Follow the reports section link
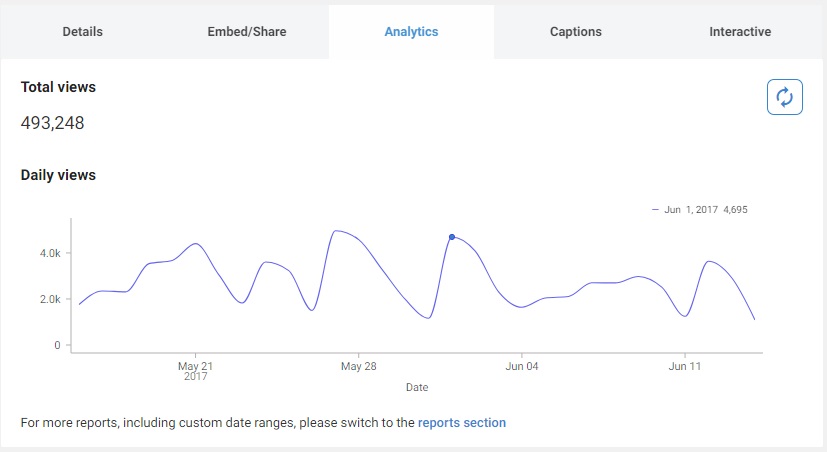827x452 pixels. (x=462, y=423)
